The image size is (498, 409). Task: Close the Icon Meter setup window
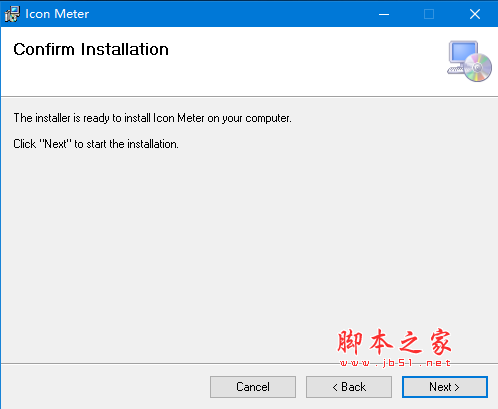(475, 14)
